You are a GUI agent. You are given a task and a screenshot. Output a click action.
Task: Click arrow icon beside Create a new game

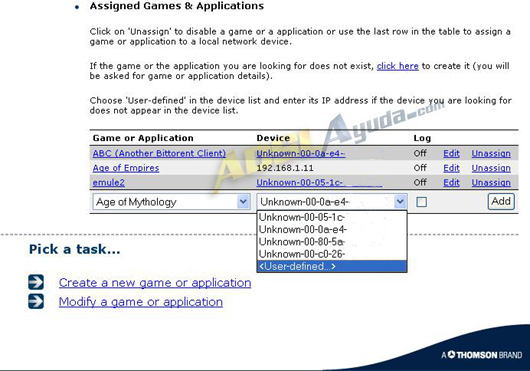click(36, 282)
